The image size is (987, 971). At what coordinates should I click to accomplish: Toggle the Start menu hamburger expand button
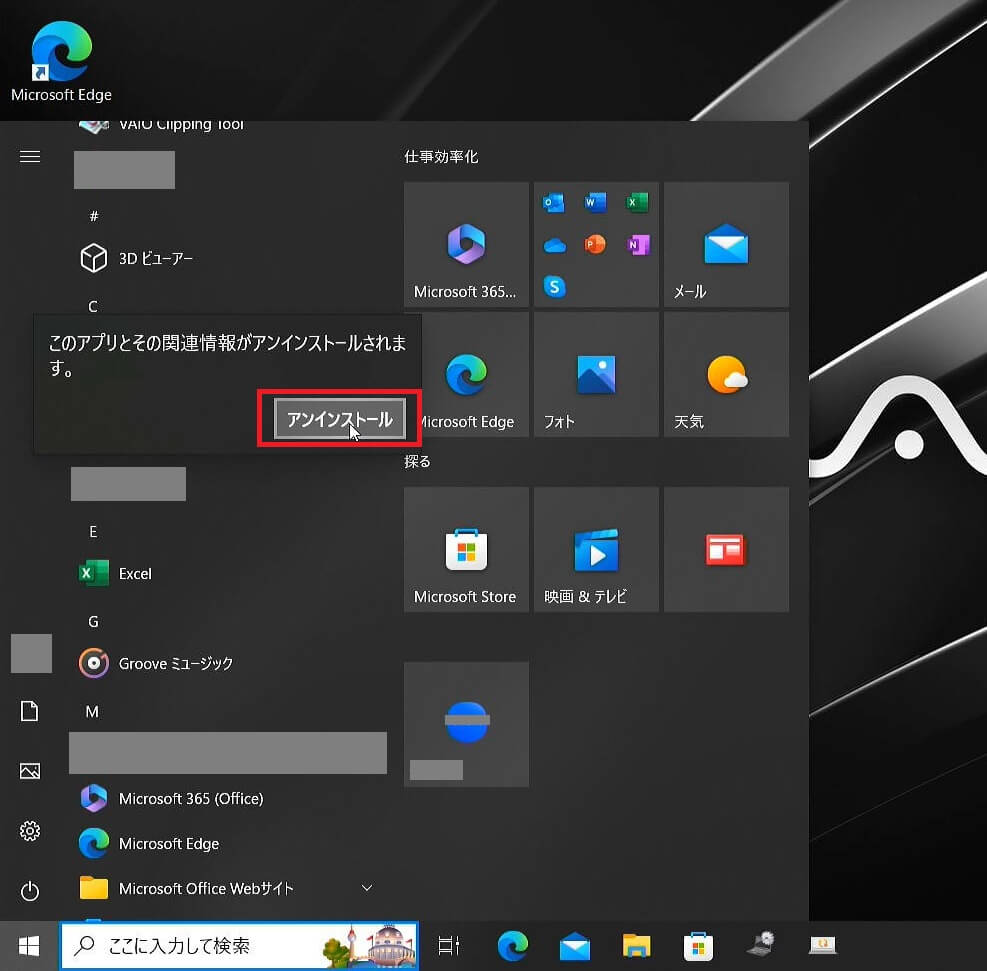coord(30,156)
